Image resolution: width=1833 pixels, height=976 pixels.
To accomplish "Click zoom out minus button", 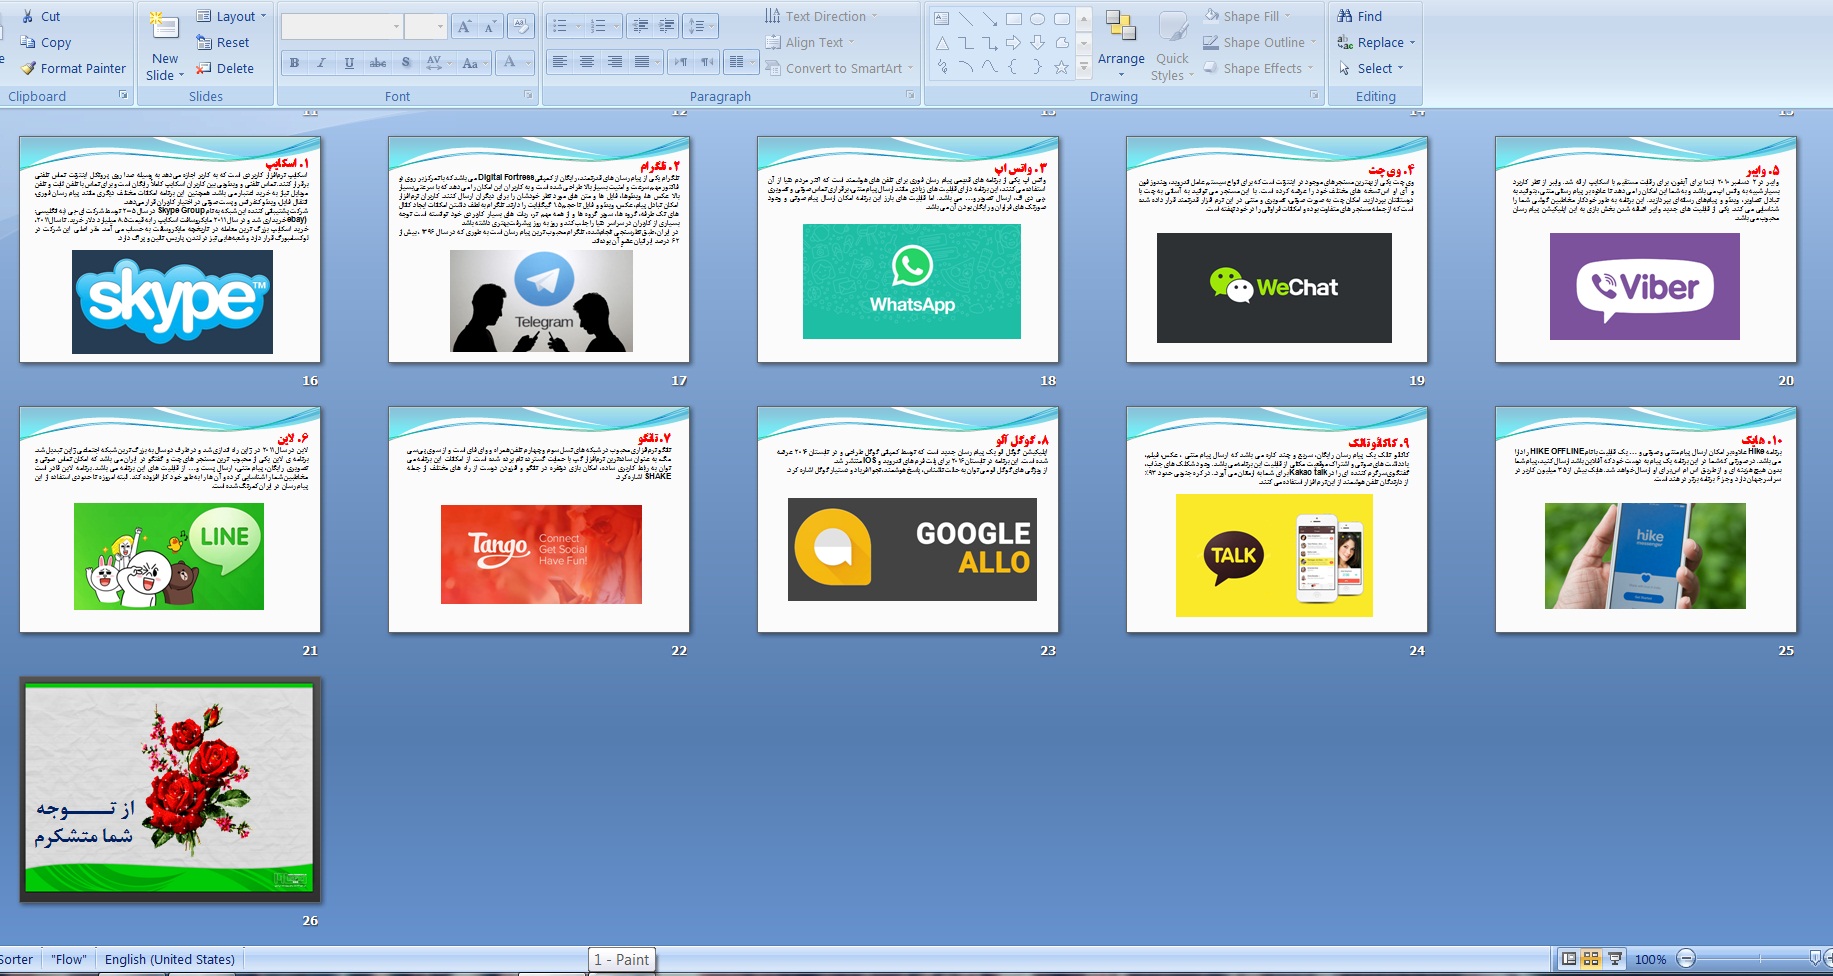I will pyautogui.click(x=1686, y=959).
